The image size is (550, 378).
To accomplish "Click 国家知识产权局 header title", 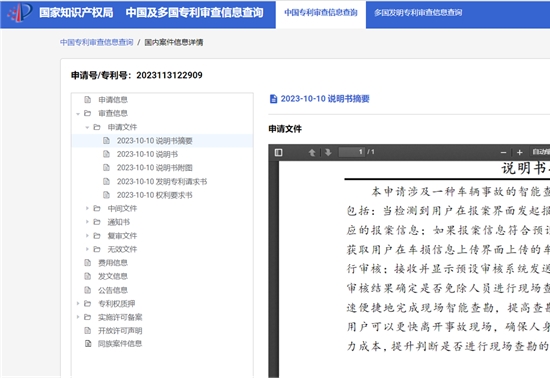I will [x=76, y=13].
